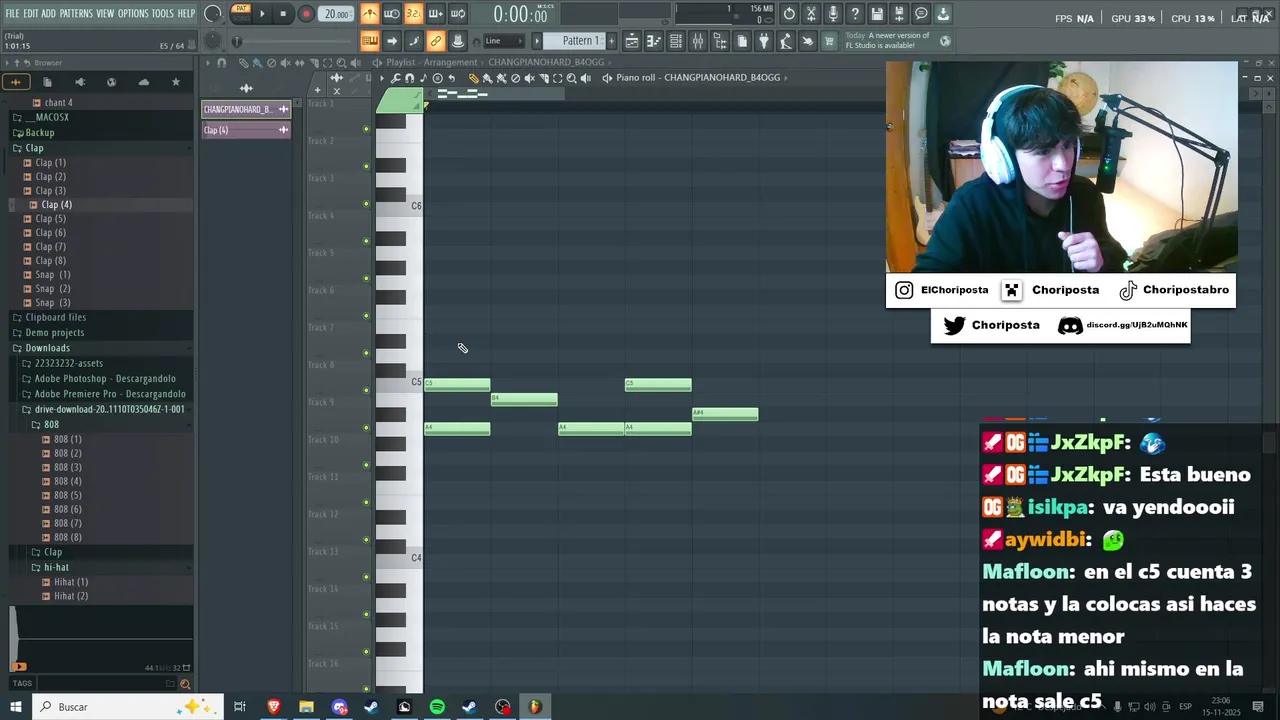Image resolution: width=1280 pixels, height=720 pixels.
Task: Open the HELP menu
Action: tap(186, 13)
